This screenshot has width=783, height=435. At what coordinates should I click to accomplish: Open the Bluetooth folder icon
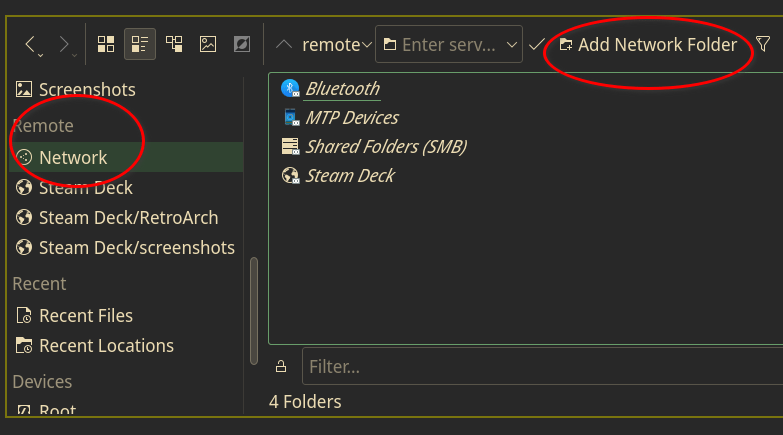tap(291, 88)
